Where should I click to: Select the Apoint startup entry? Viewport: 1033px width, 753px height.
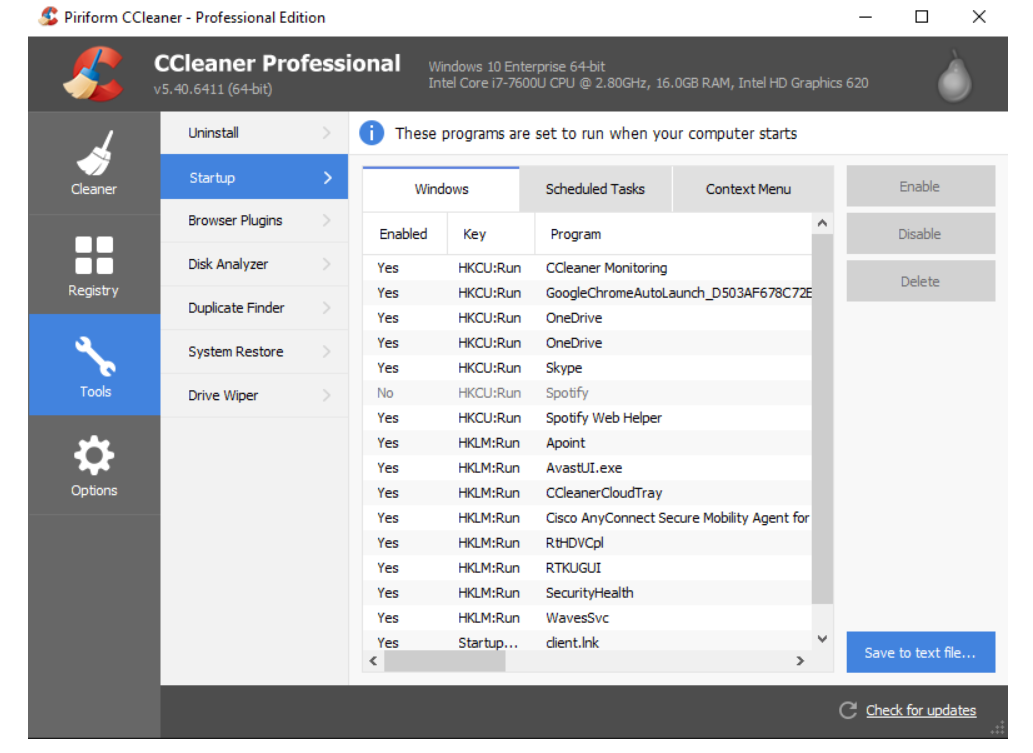(587, 443)
